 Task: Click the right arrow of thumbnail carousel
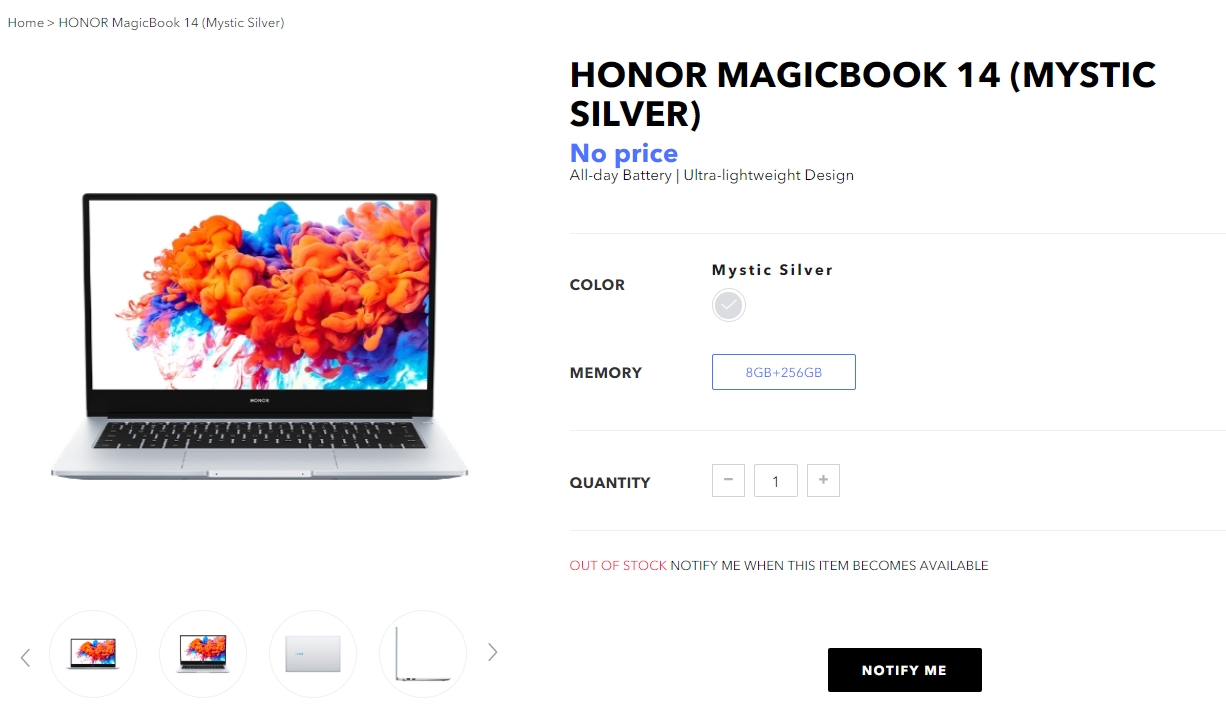tap(492, 652)
